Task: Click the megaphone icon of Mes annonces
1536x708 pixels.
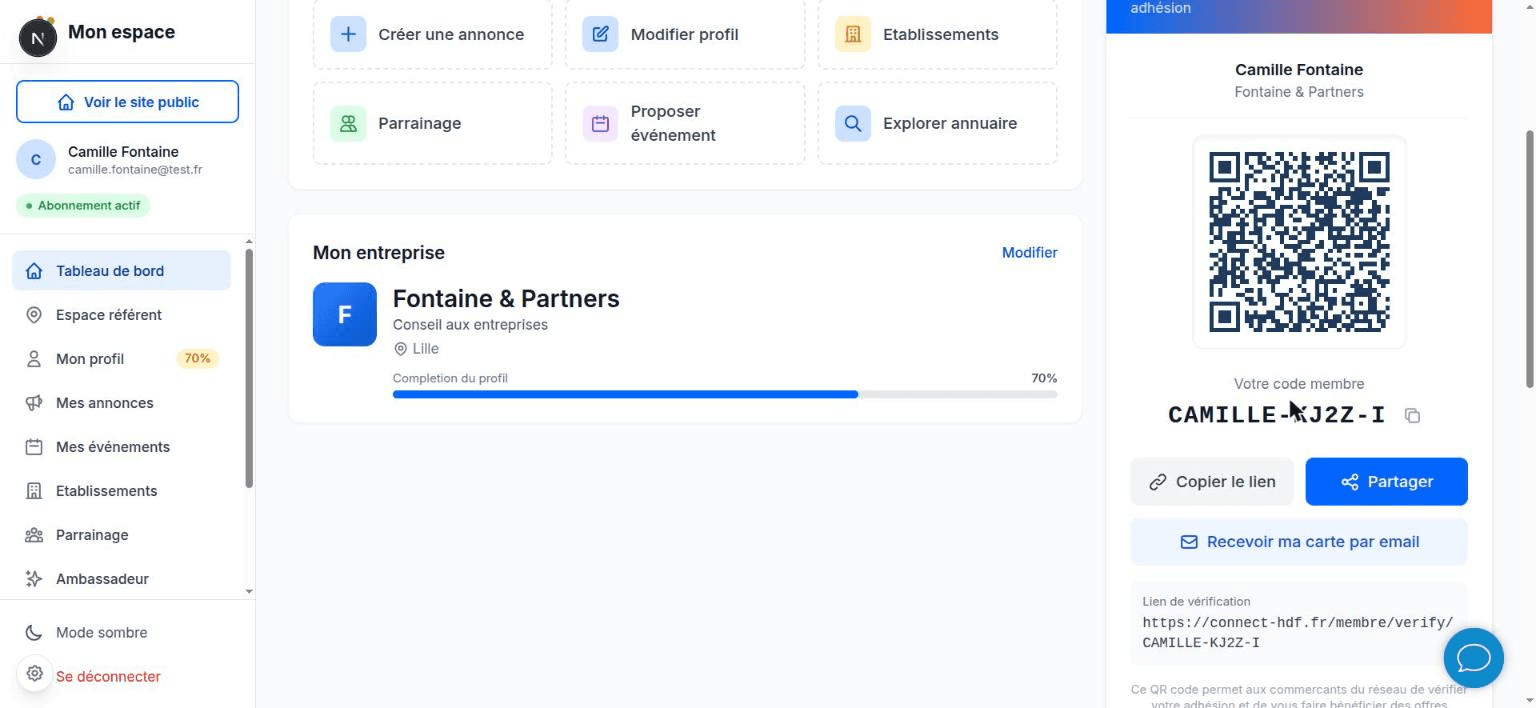Action: [x=34, y=403]
